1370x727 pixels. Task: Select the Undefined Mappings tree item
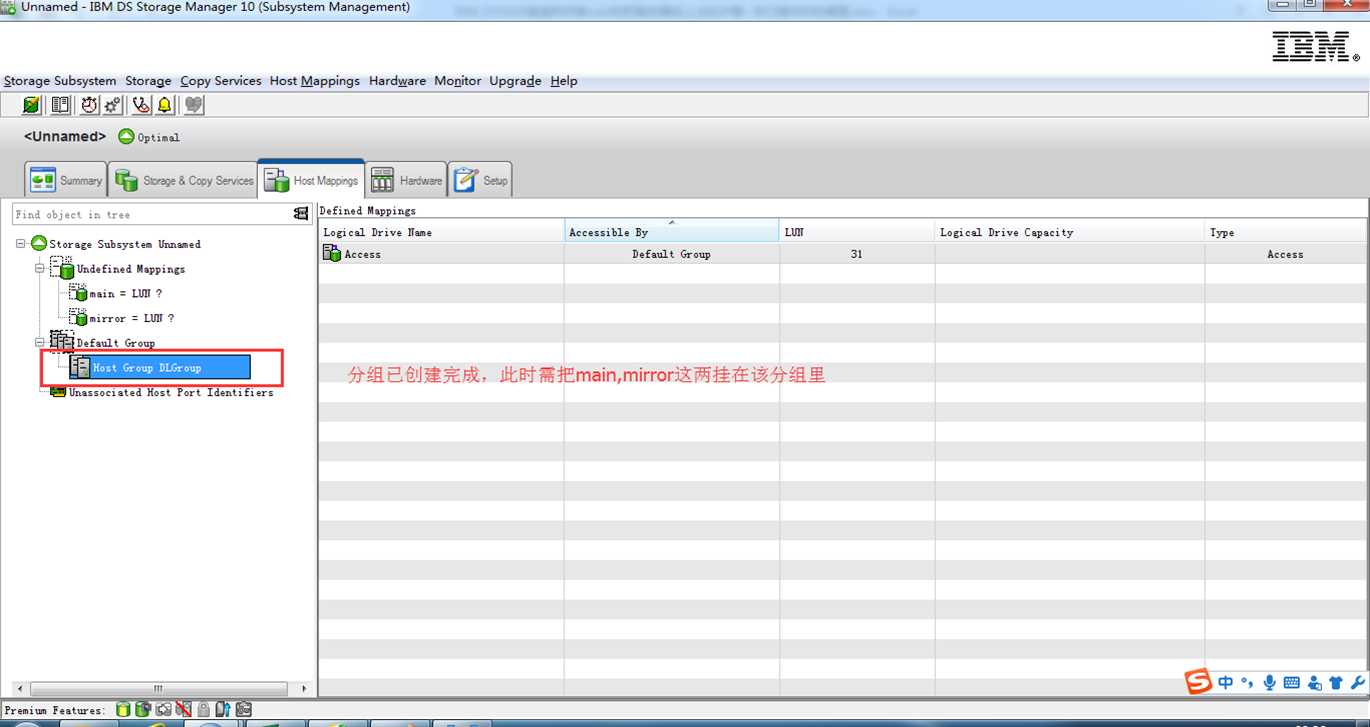coord(131,269)
